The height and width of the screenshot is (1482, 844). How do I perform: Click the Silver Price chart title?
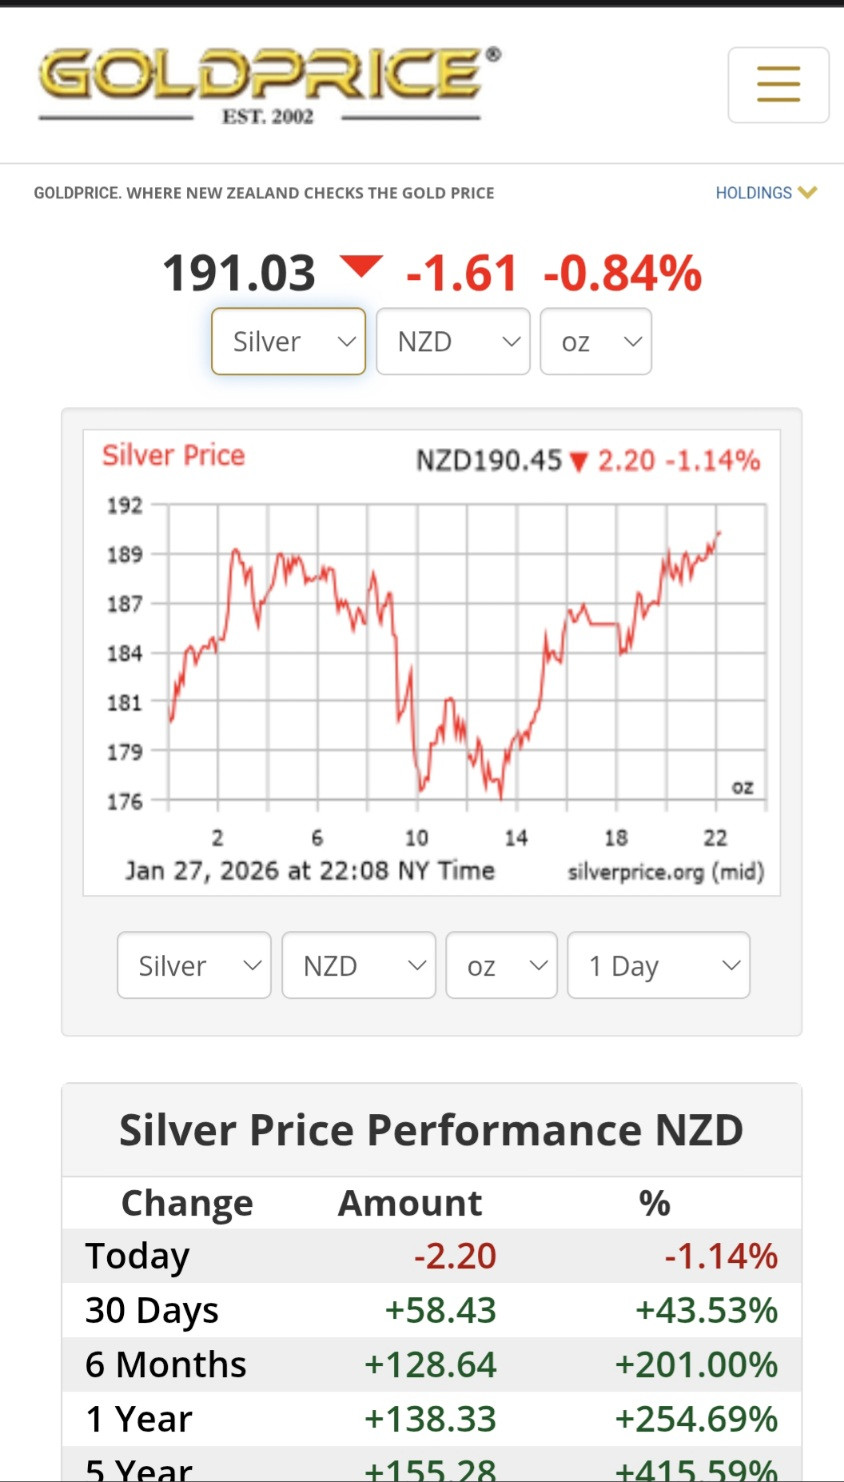coord(173,456)
